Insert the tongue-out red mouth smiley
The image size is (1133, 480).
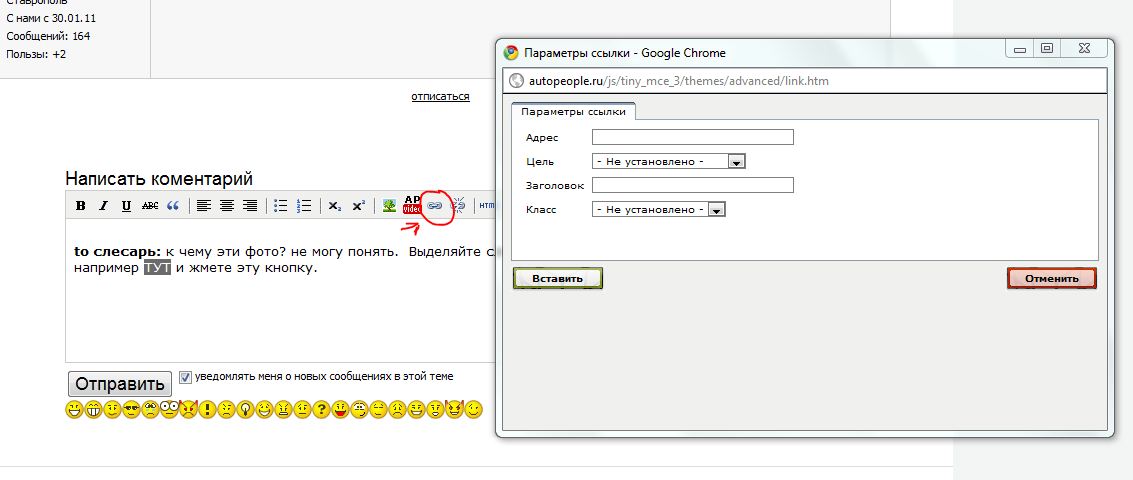pos(340,411)
